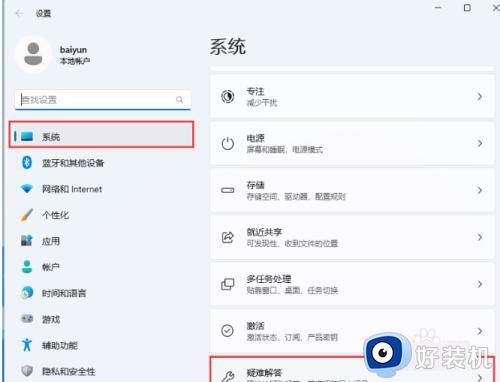Click the privacy shield icon

27,371
